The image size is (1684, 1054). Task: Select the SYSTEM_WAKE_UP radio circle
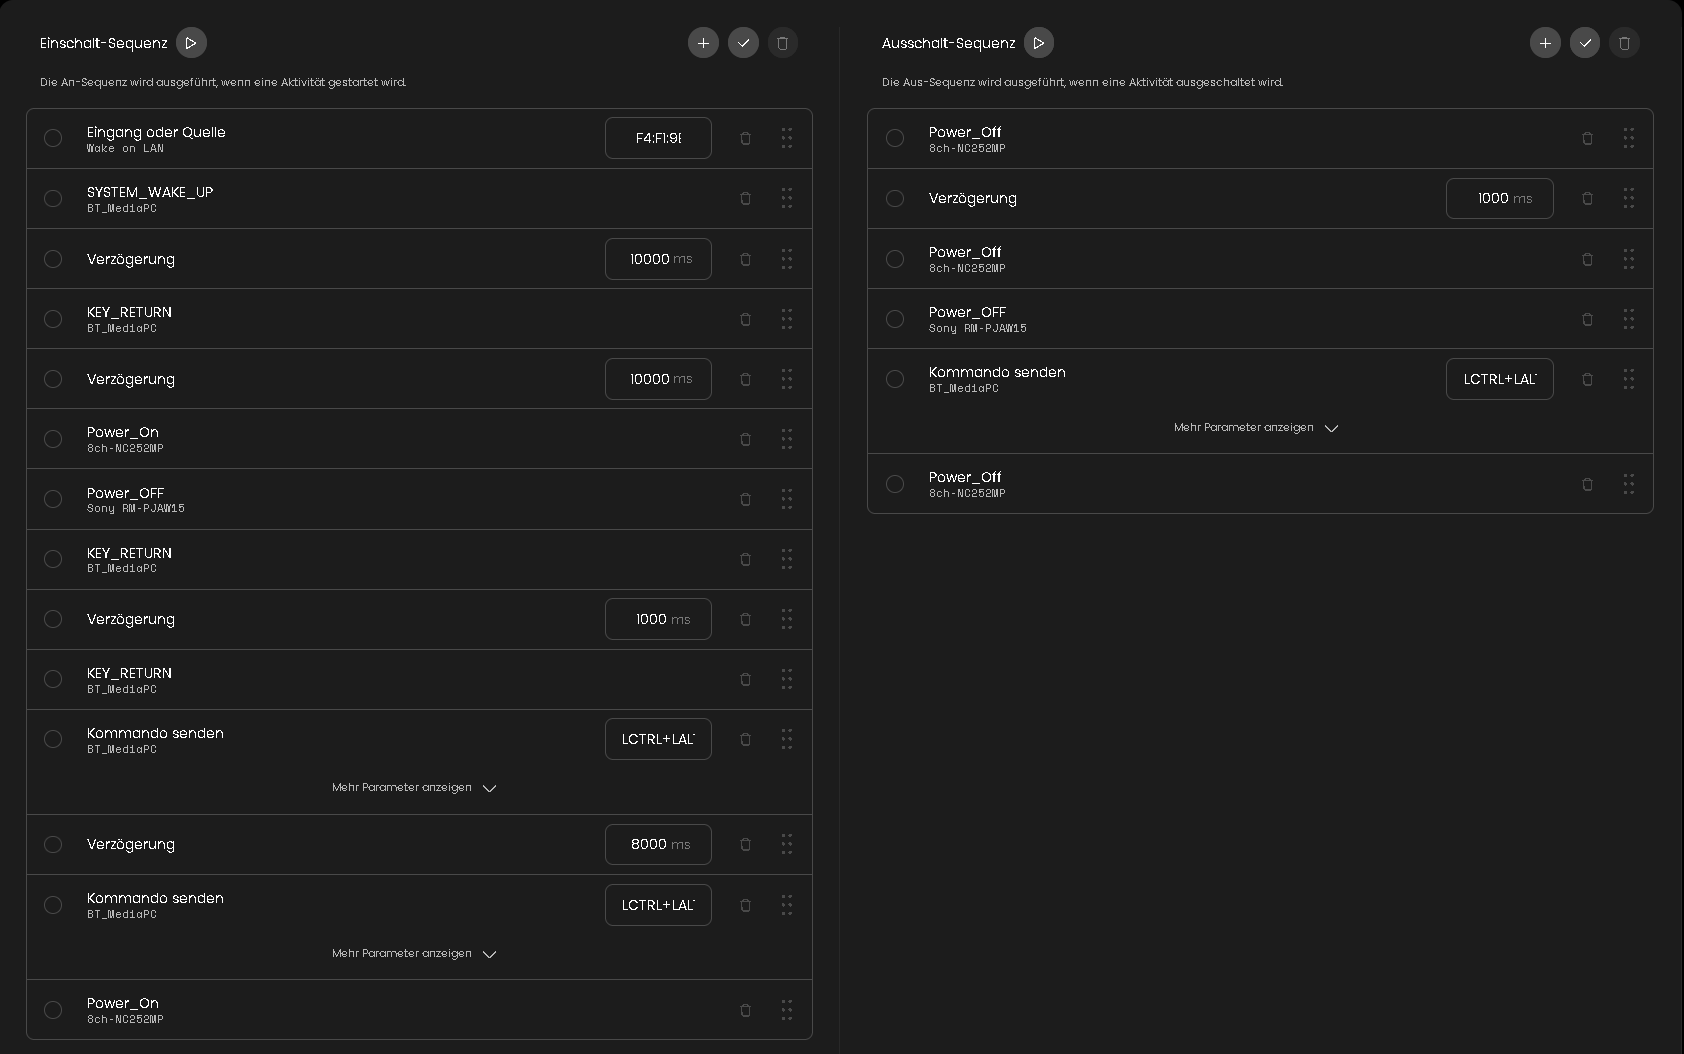(53, 199)
